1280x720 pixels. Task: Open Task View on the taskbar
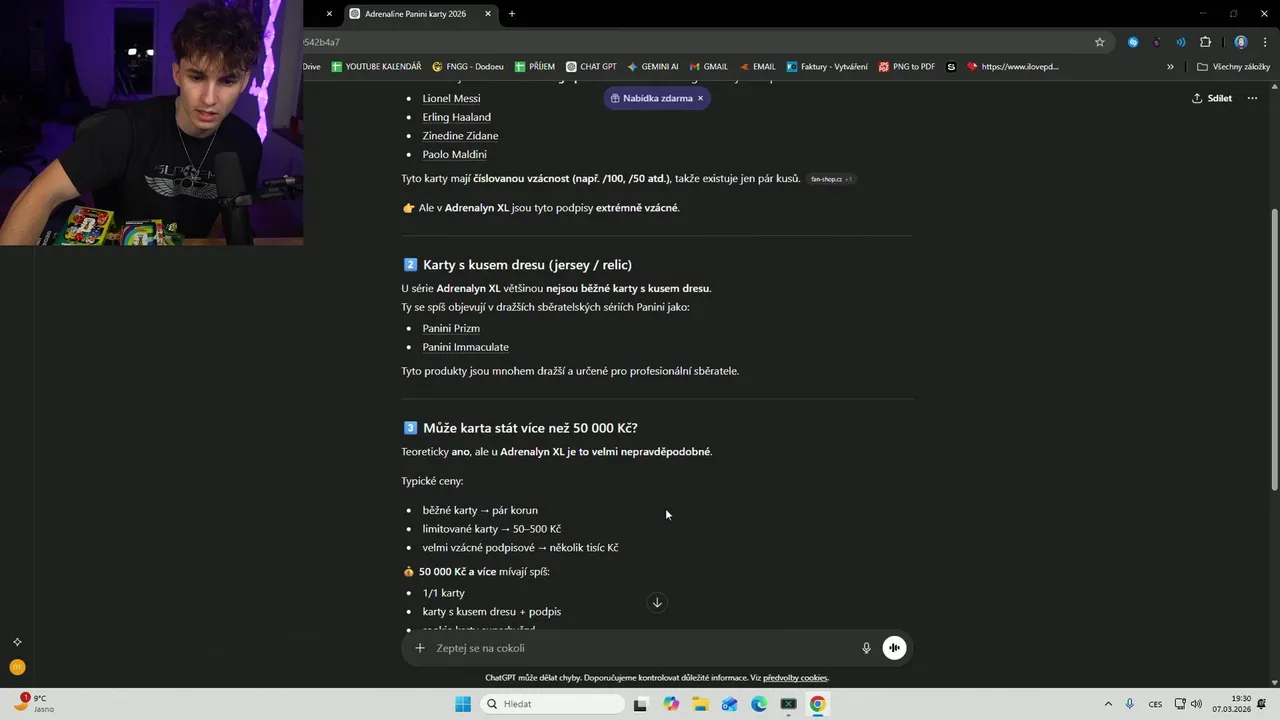640,704
